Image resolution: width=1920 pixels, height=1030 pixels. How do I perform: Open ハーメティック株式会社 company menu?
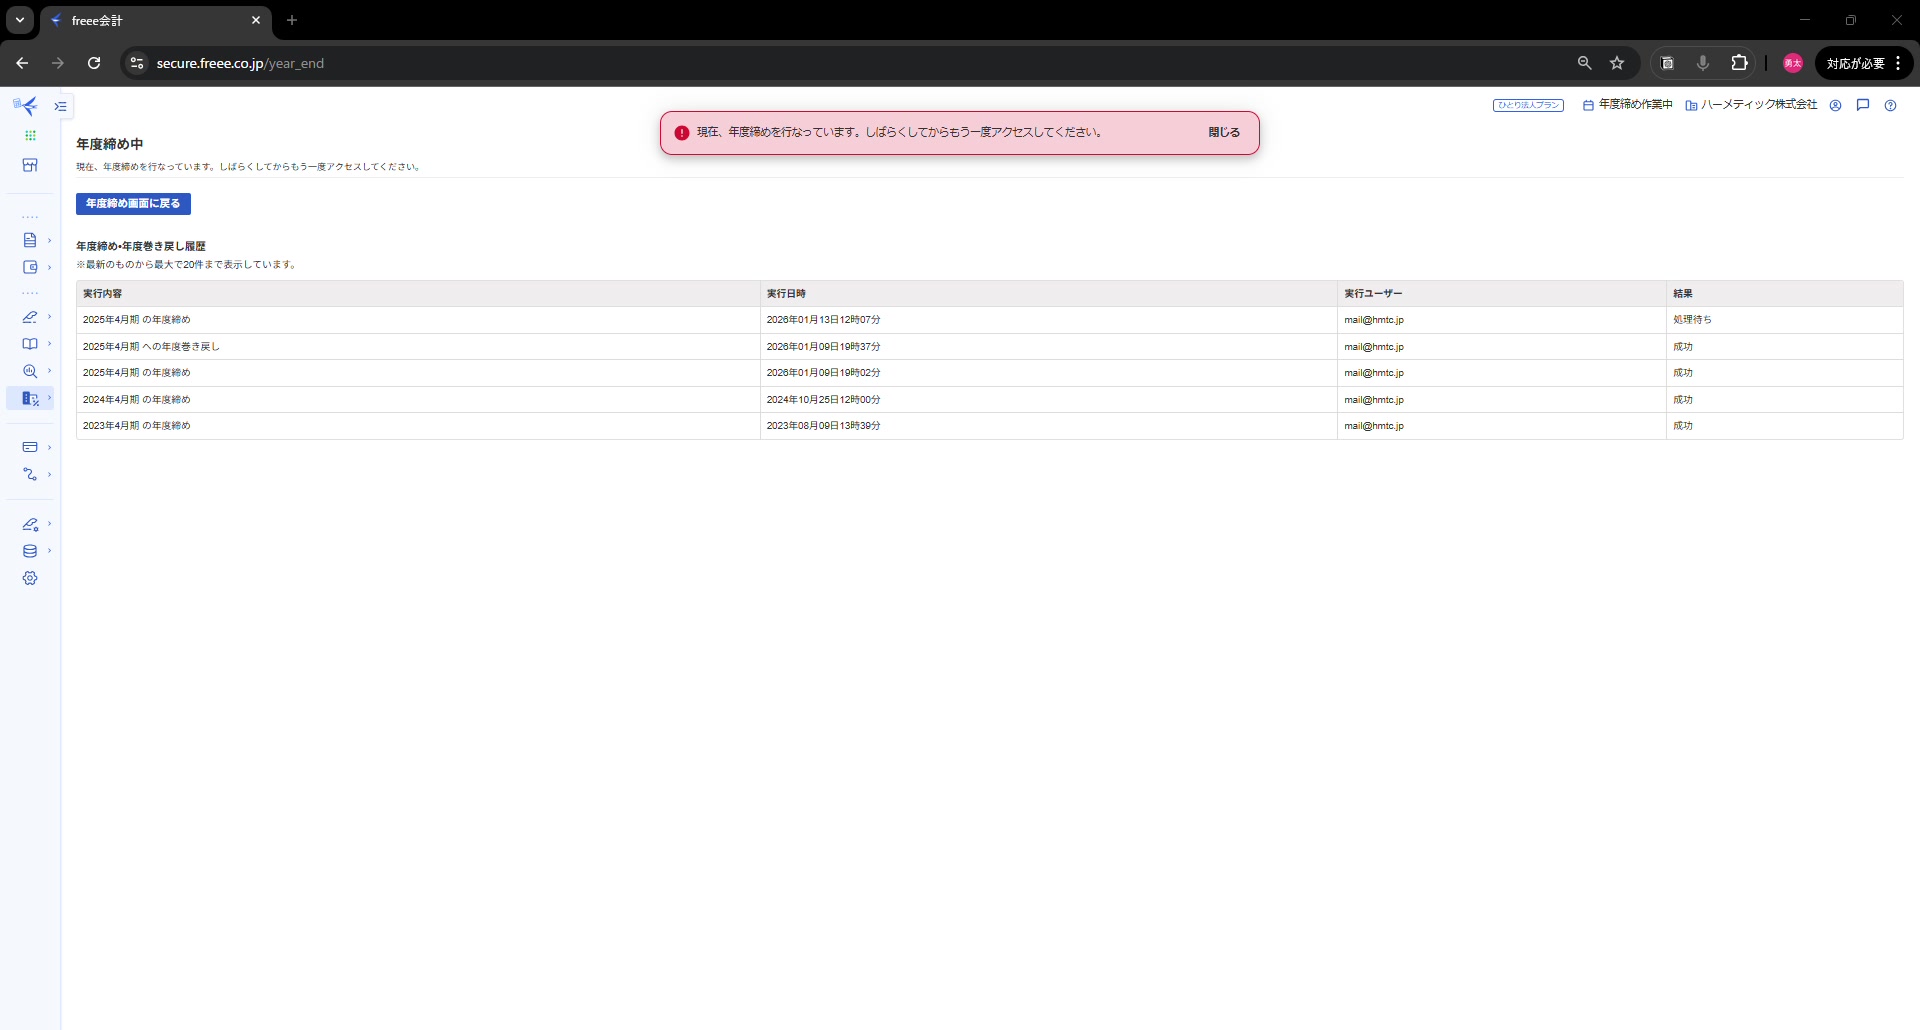coord(1751,105)
